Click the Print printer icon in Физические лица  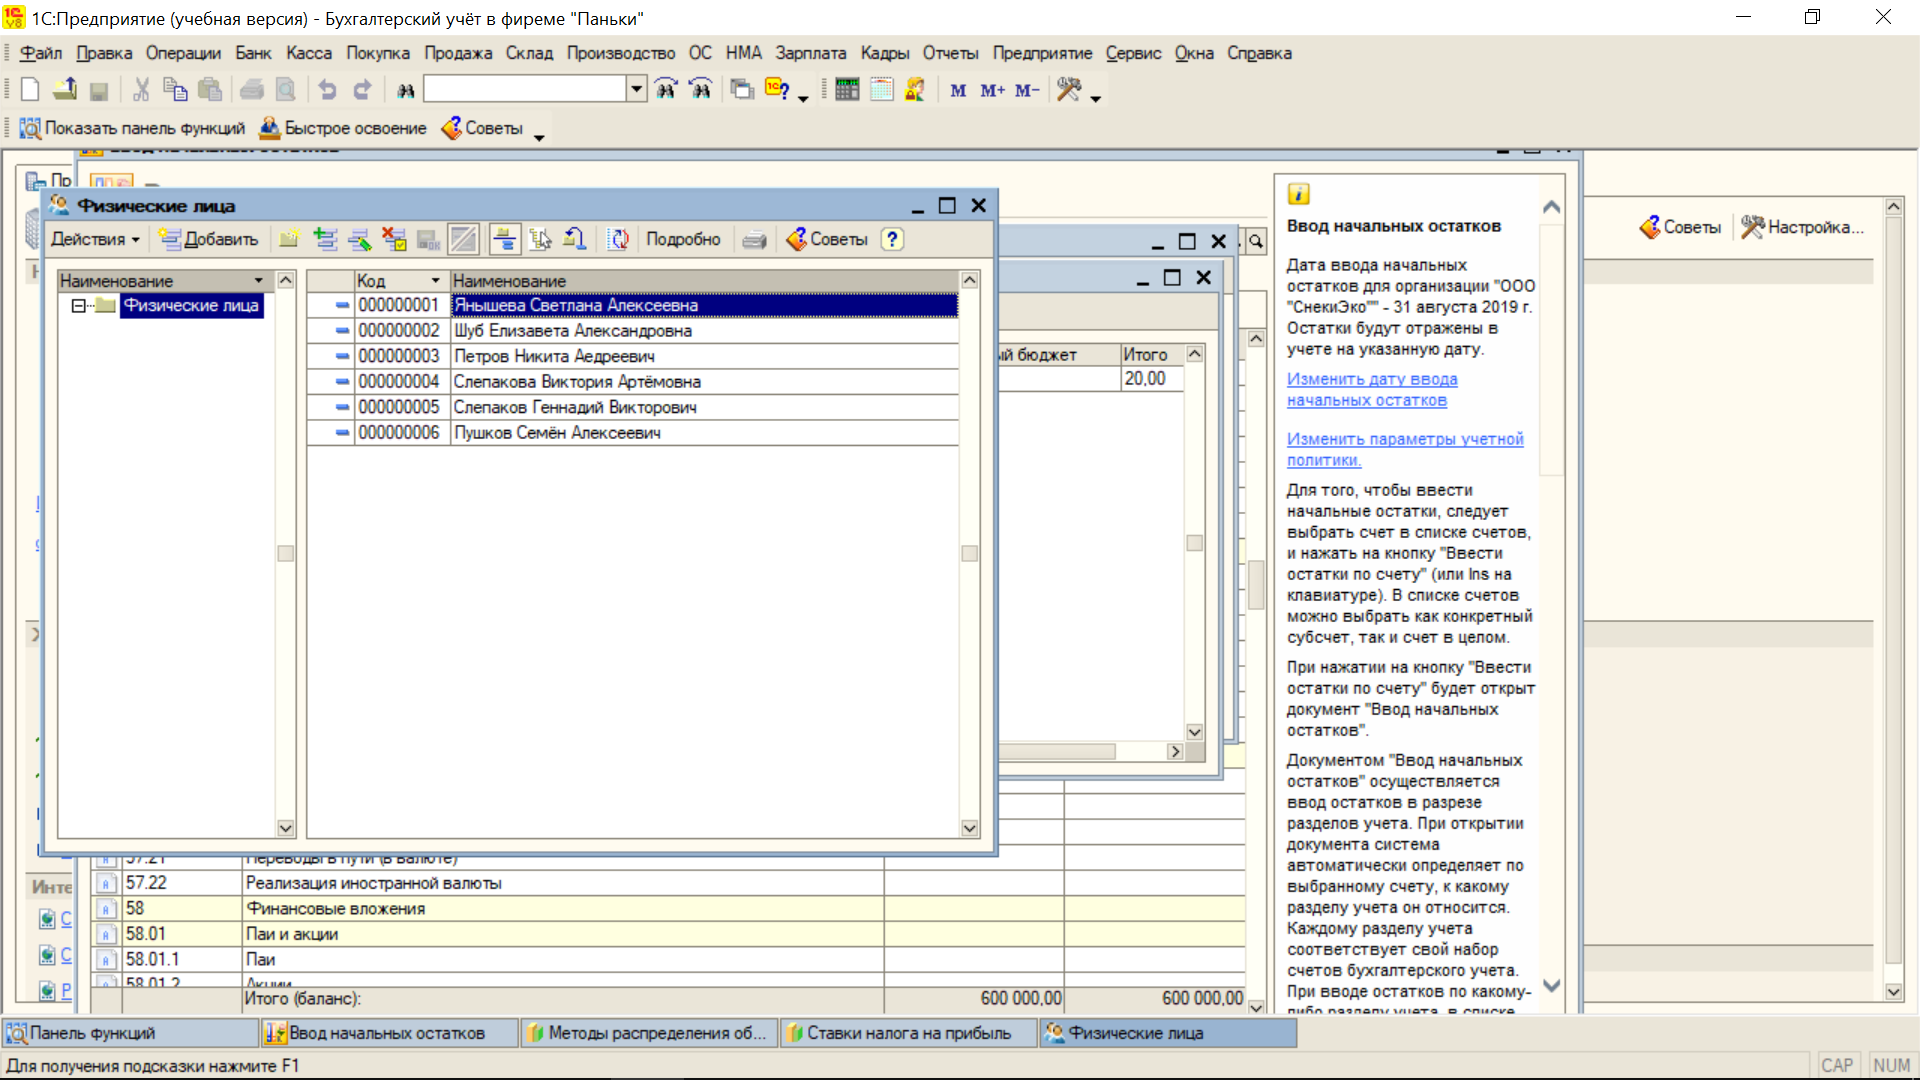pos(755,239)
